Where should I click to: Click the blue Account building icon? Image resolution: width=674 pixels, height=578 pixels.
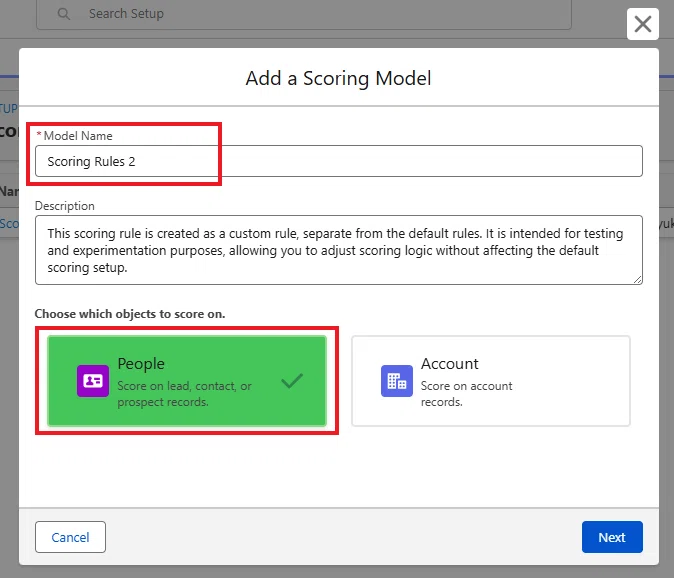coord(397,381)
